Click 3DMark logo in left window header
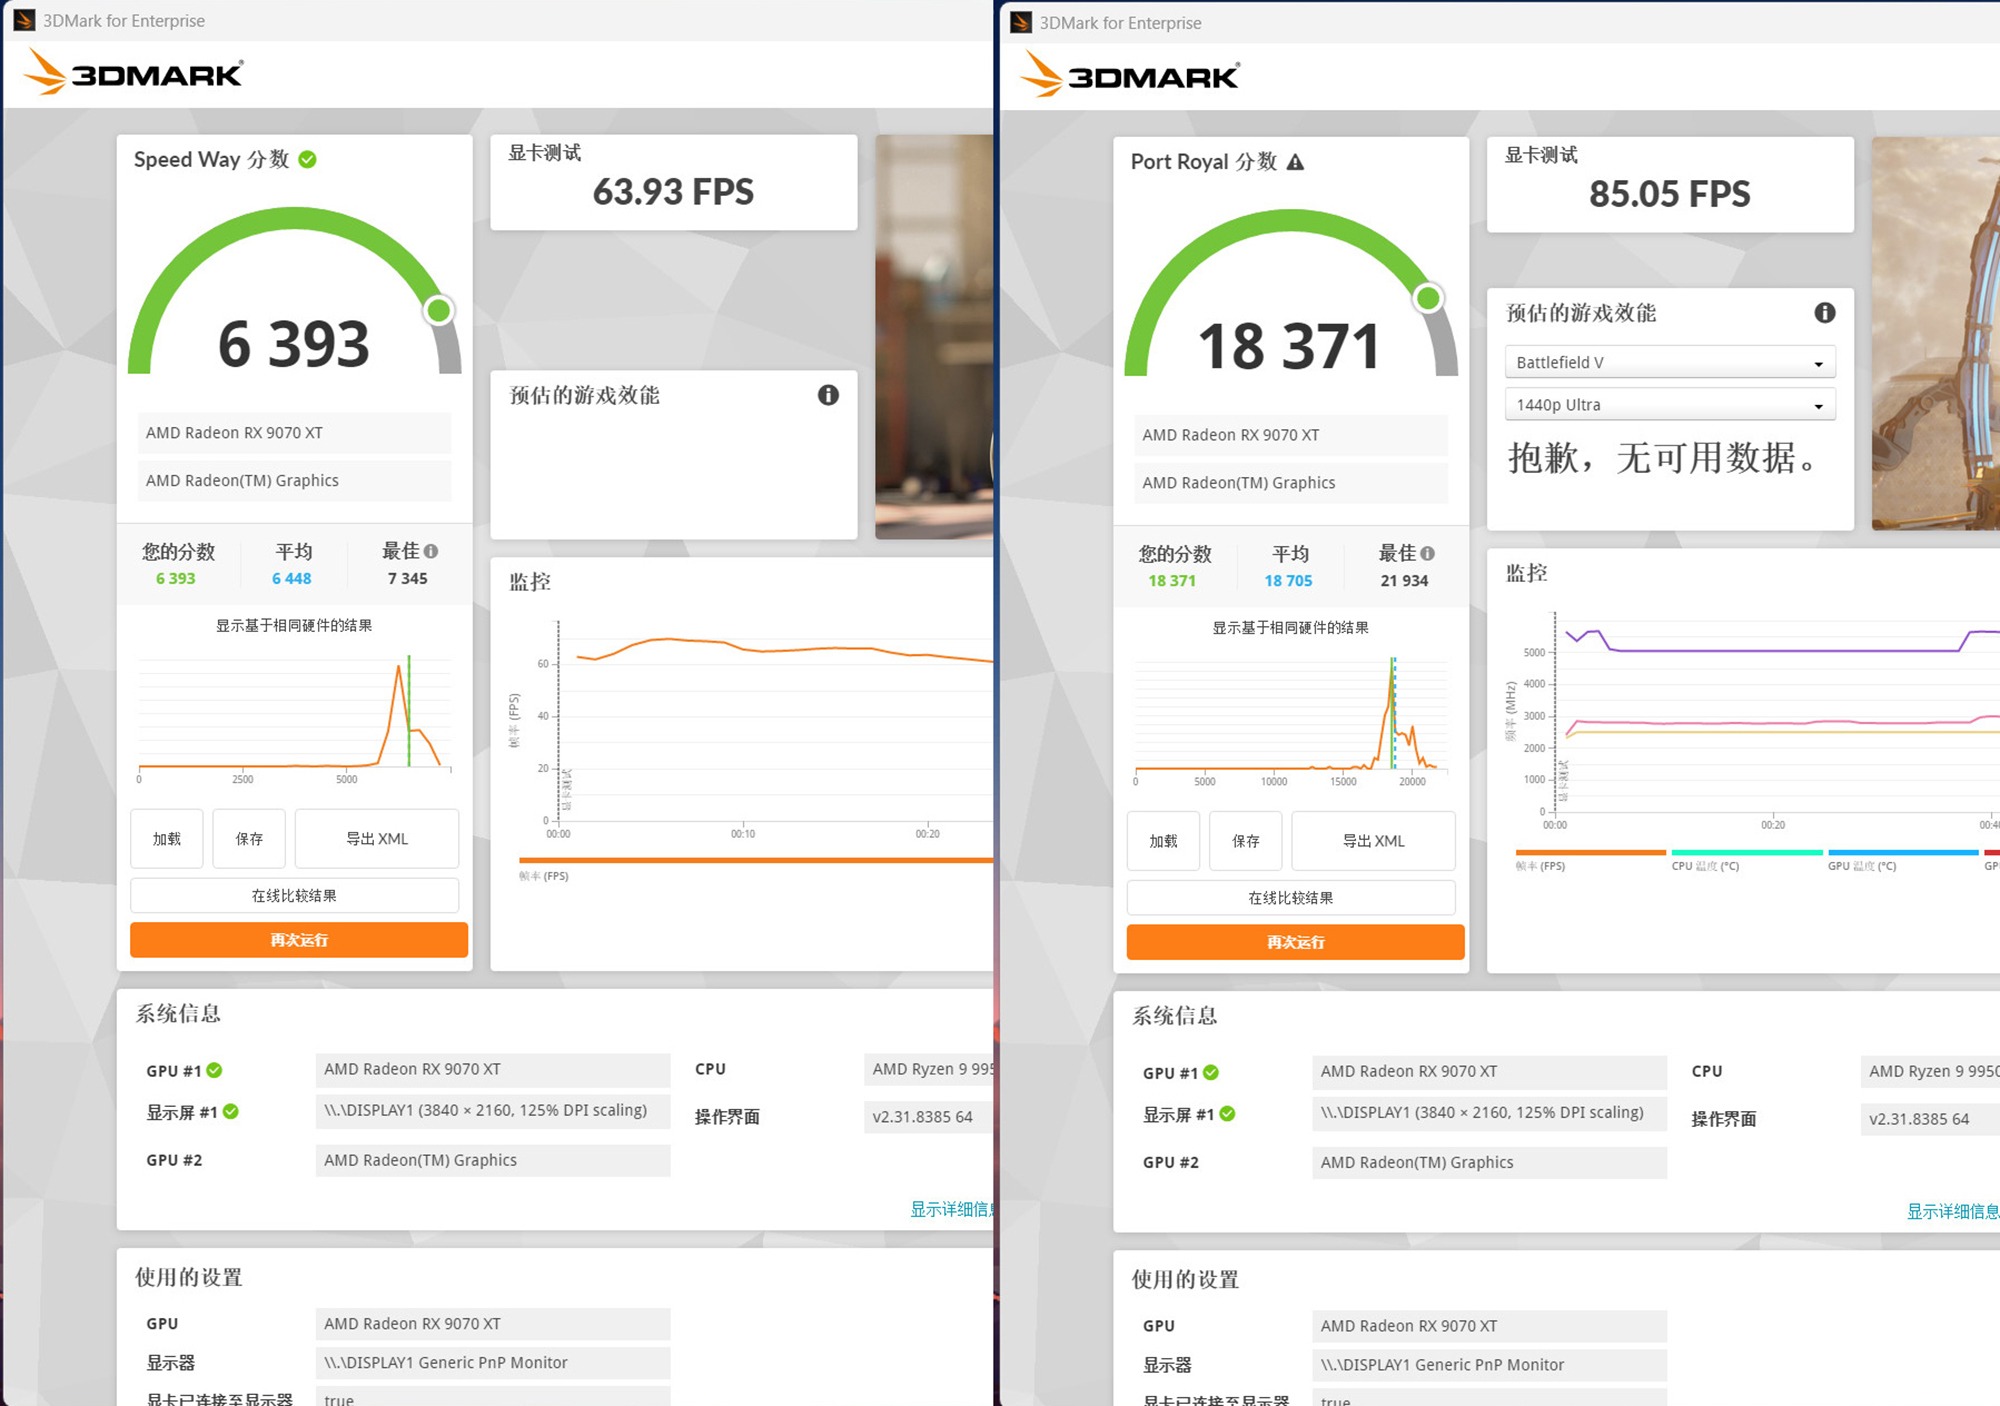2000x1406 pixels. coord(134,73)
